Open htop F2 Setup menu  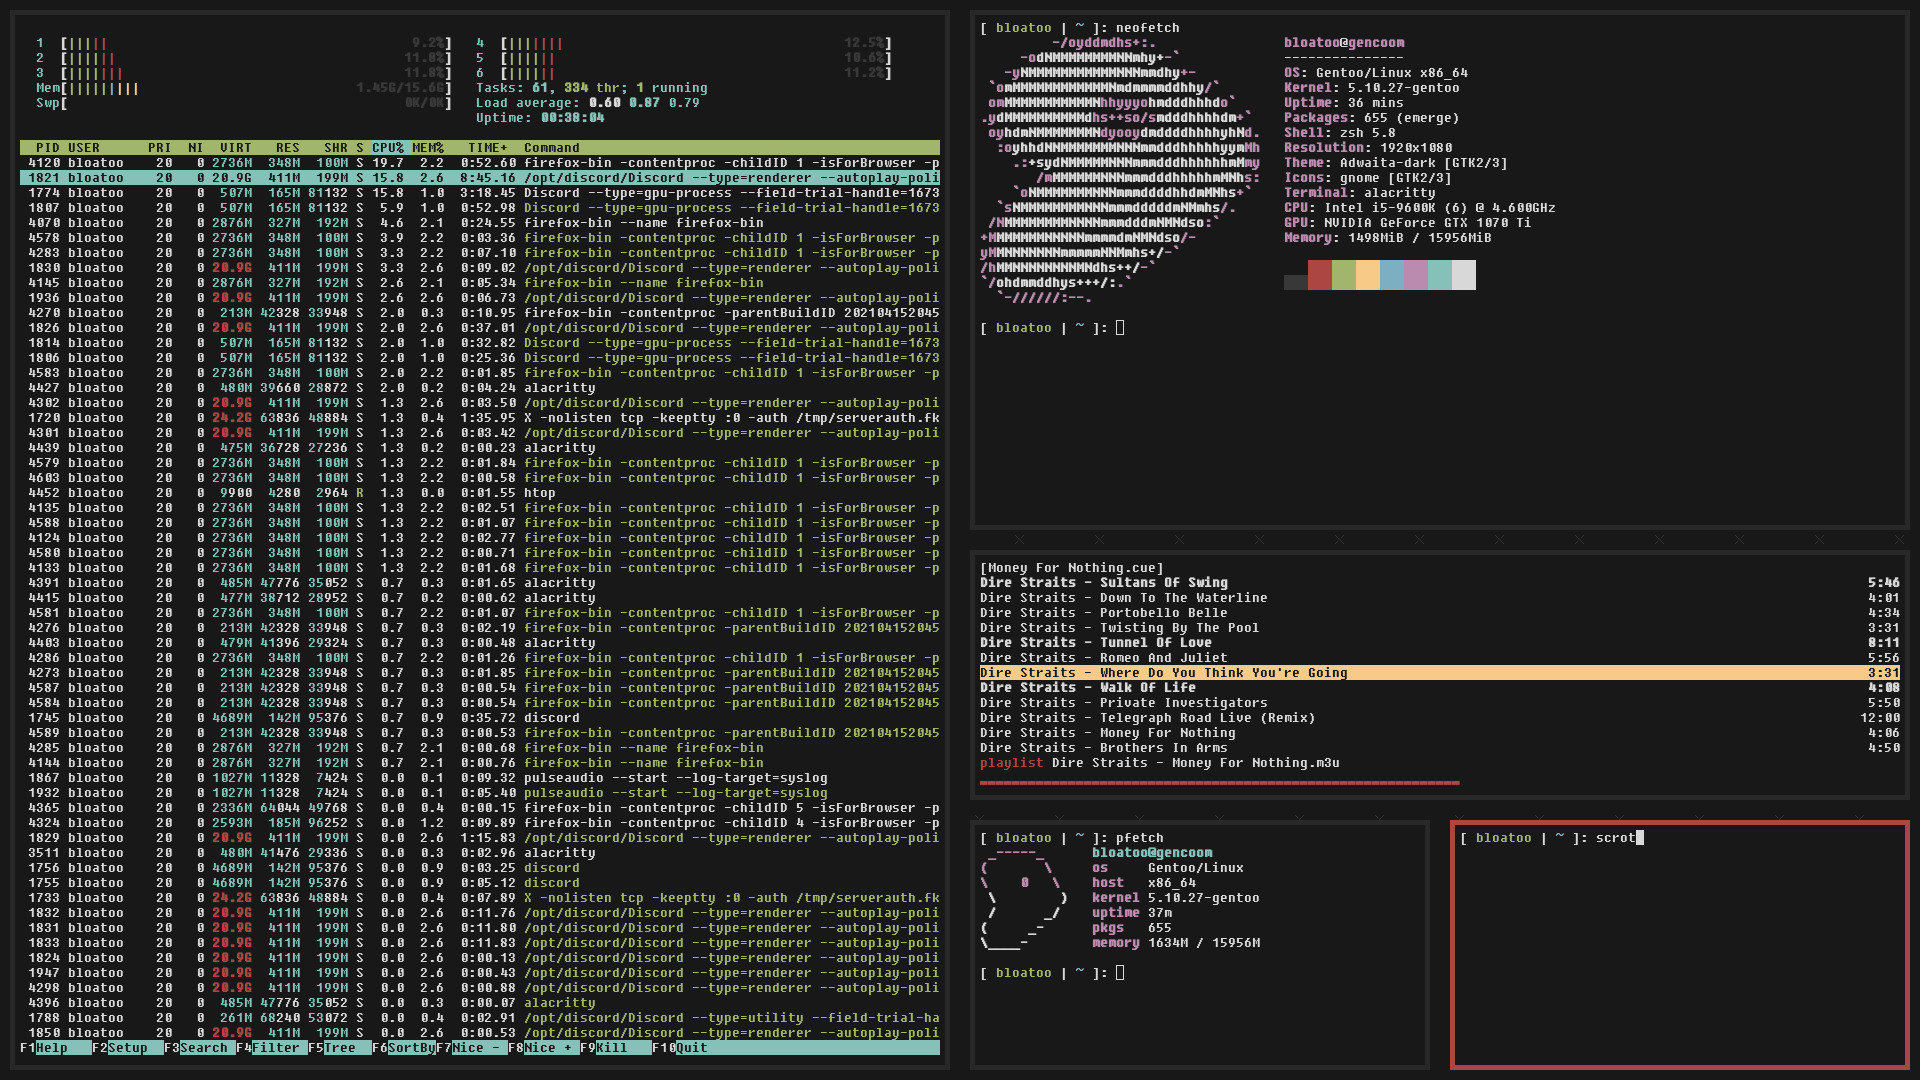click(128, 1048)
